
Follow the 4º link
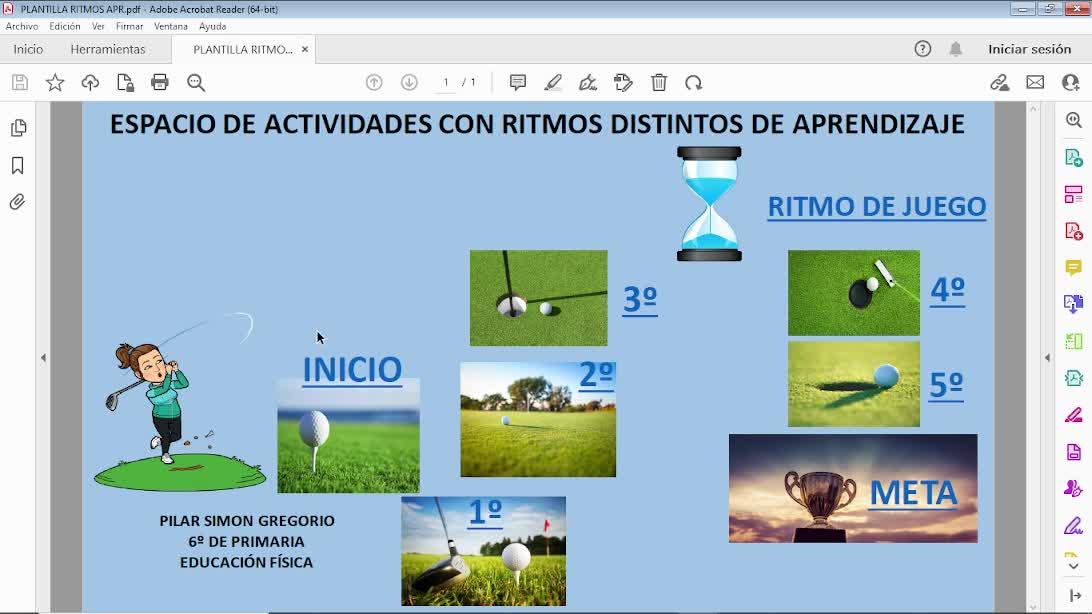[x=948, y=290]
